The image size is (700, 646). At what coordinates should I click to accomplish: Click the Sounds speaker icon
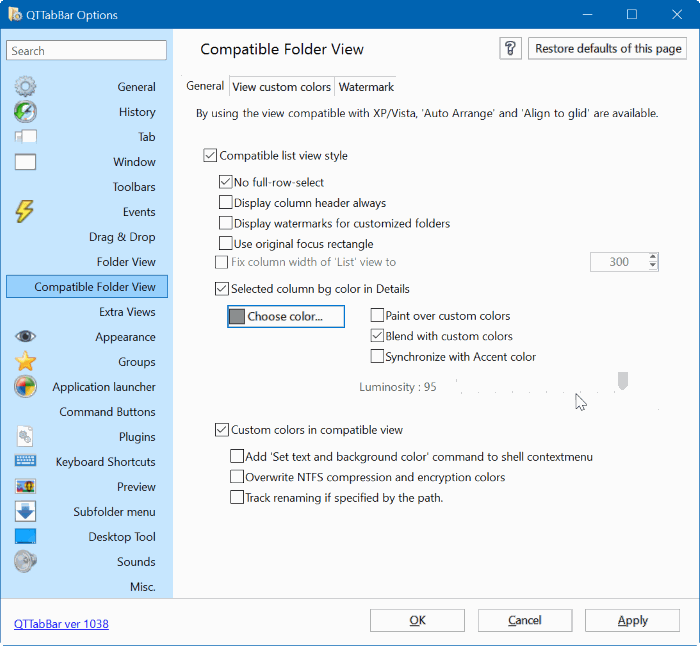25,561
